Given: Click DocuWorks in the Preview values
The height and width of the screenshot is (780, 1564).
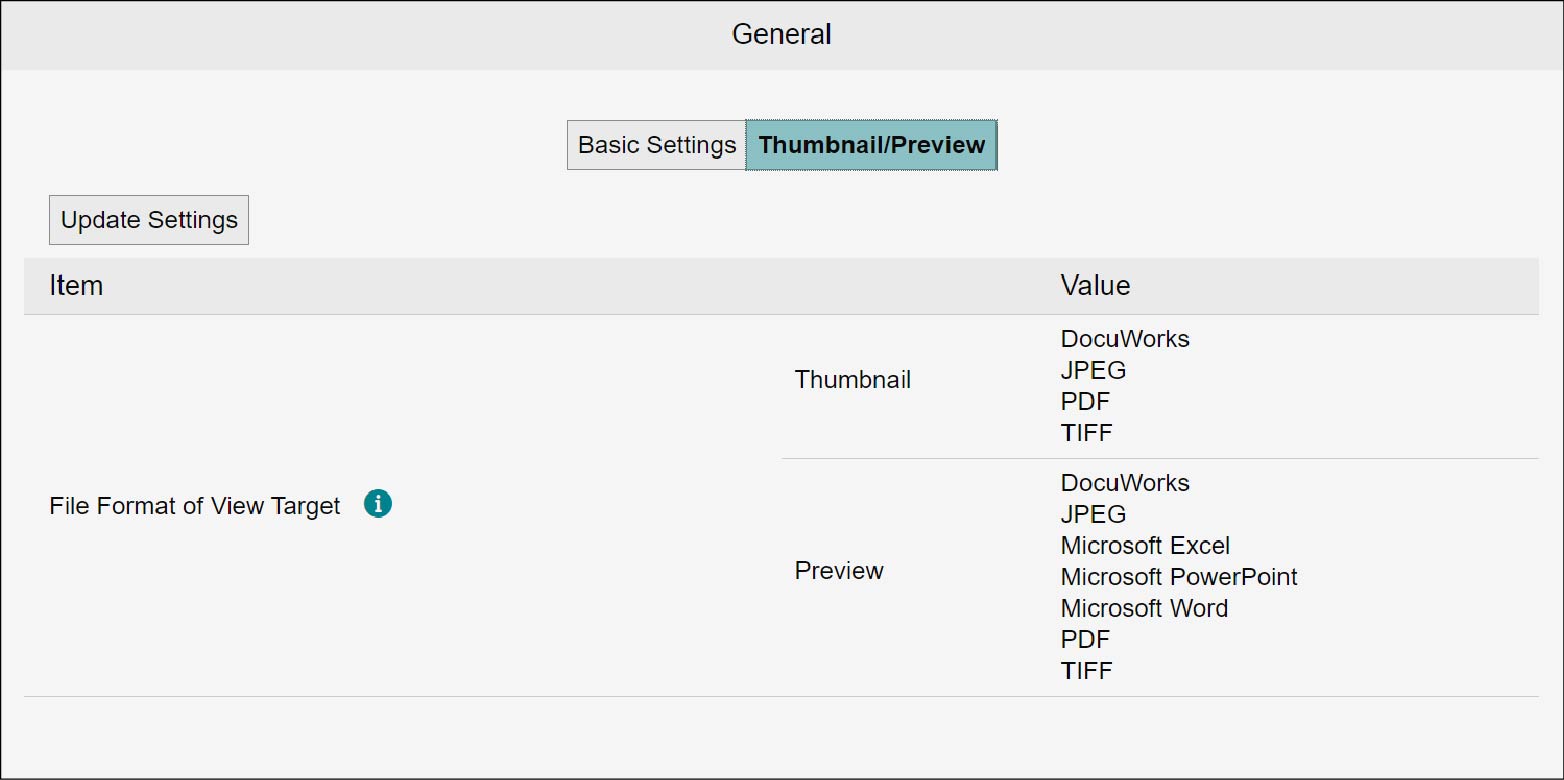Looking at the screenshot, I should pos(1125,483).
